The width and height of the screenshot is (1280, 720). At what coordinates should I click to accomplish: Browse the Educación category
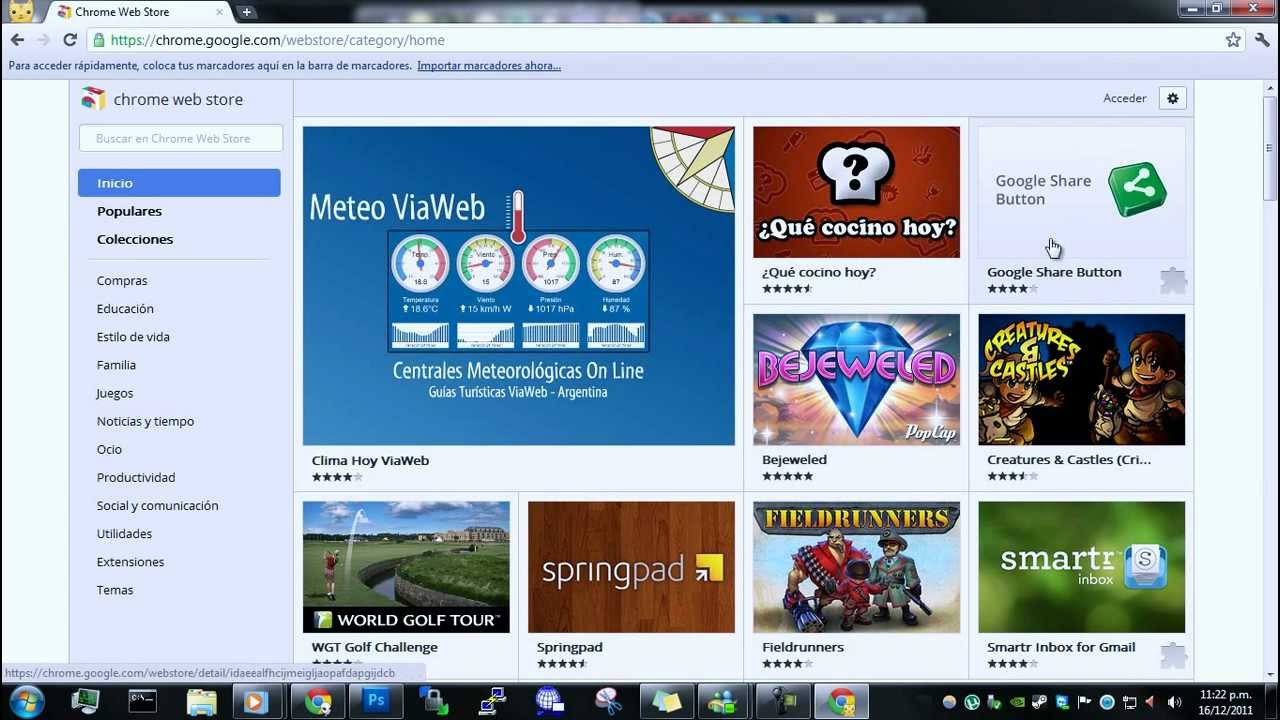click(125, 309)
